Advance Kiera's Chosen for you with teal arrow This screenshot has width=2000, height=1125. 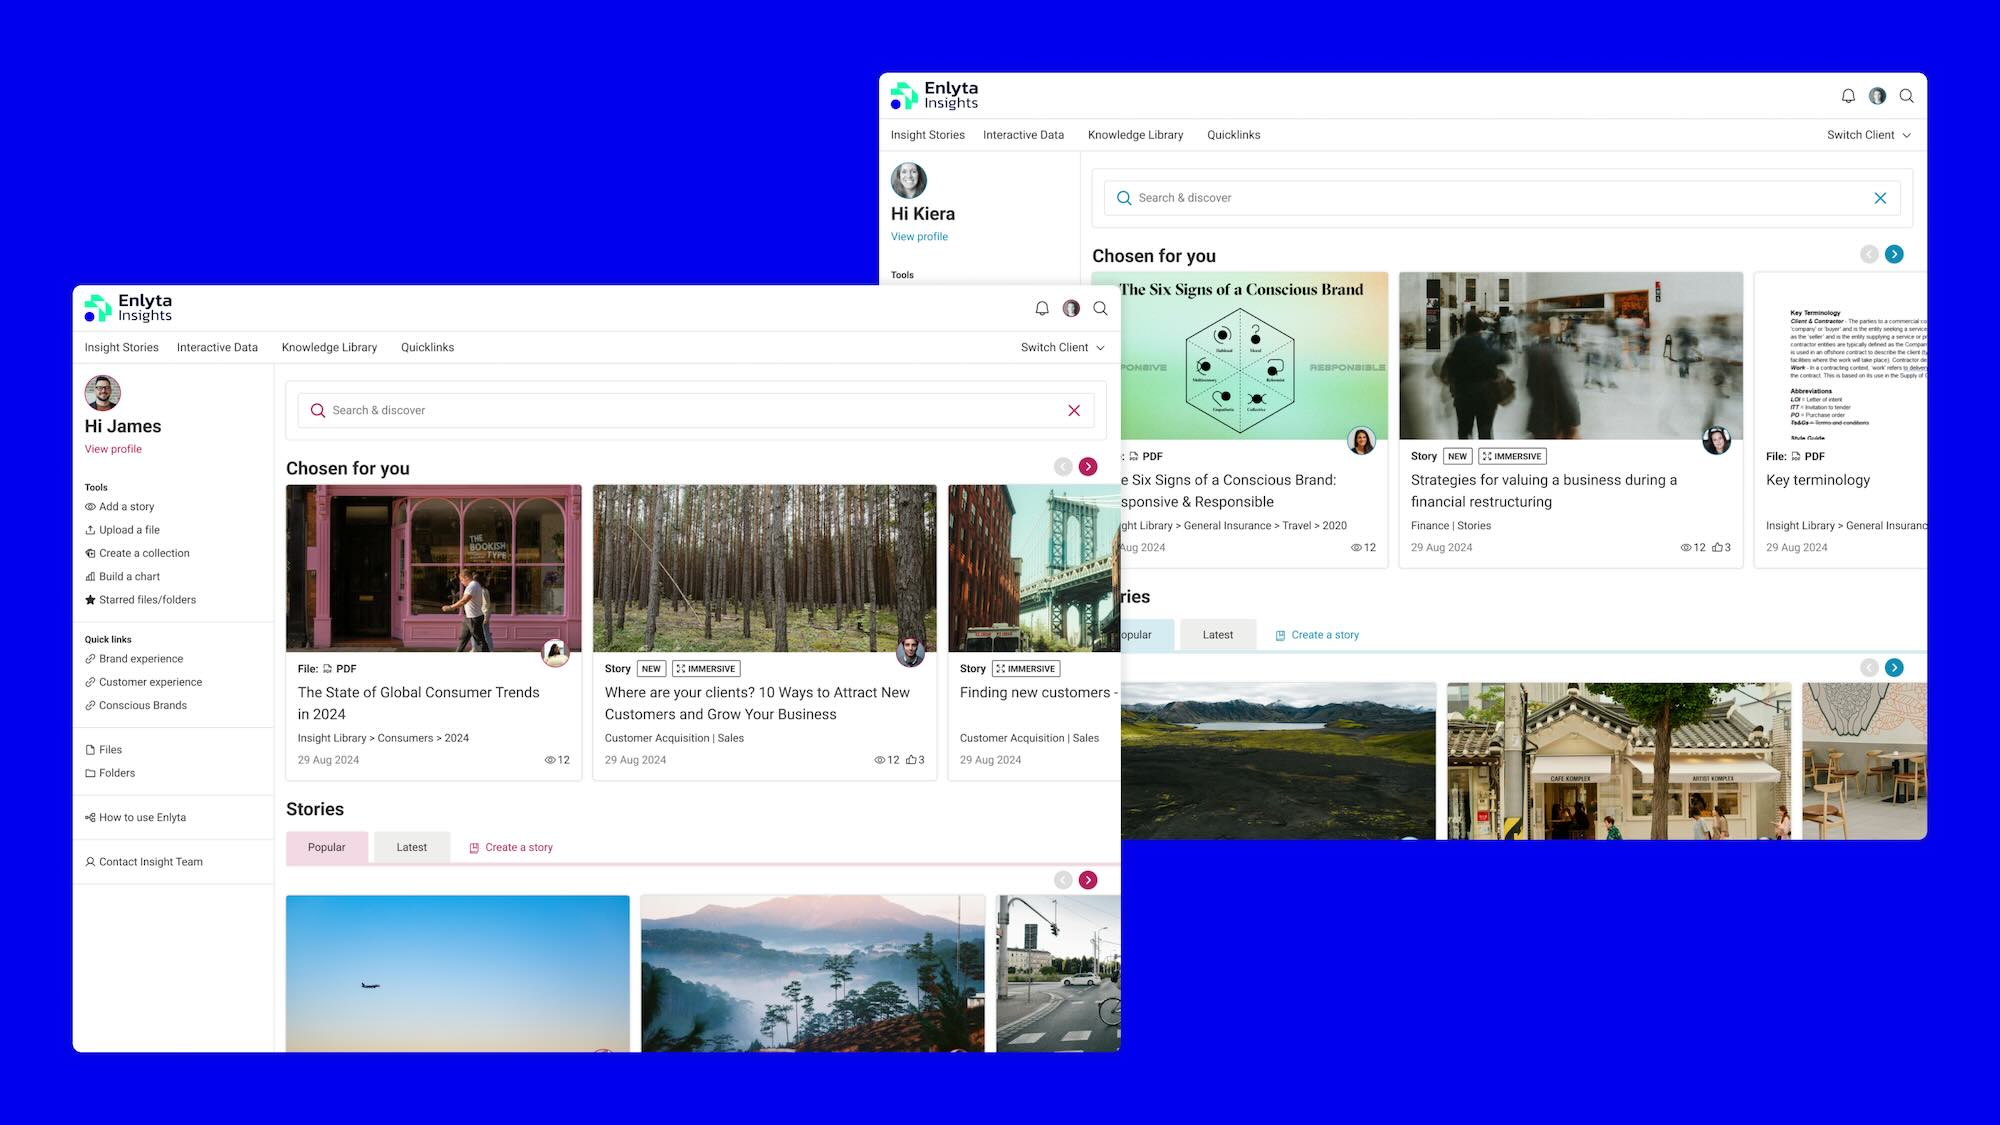coord(1894,254)
